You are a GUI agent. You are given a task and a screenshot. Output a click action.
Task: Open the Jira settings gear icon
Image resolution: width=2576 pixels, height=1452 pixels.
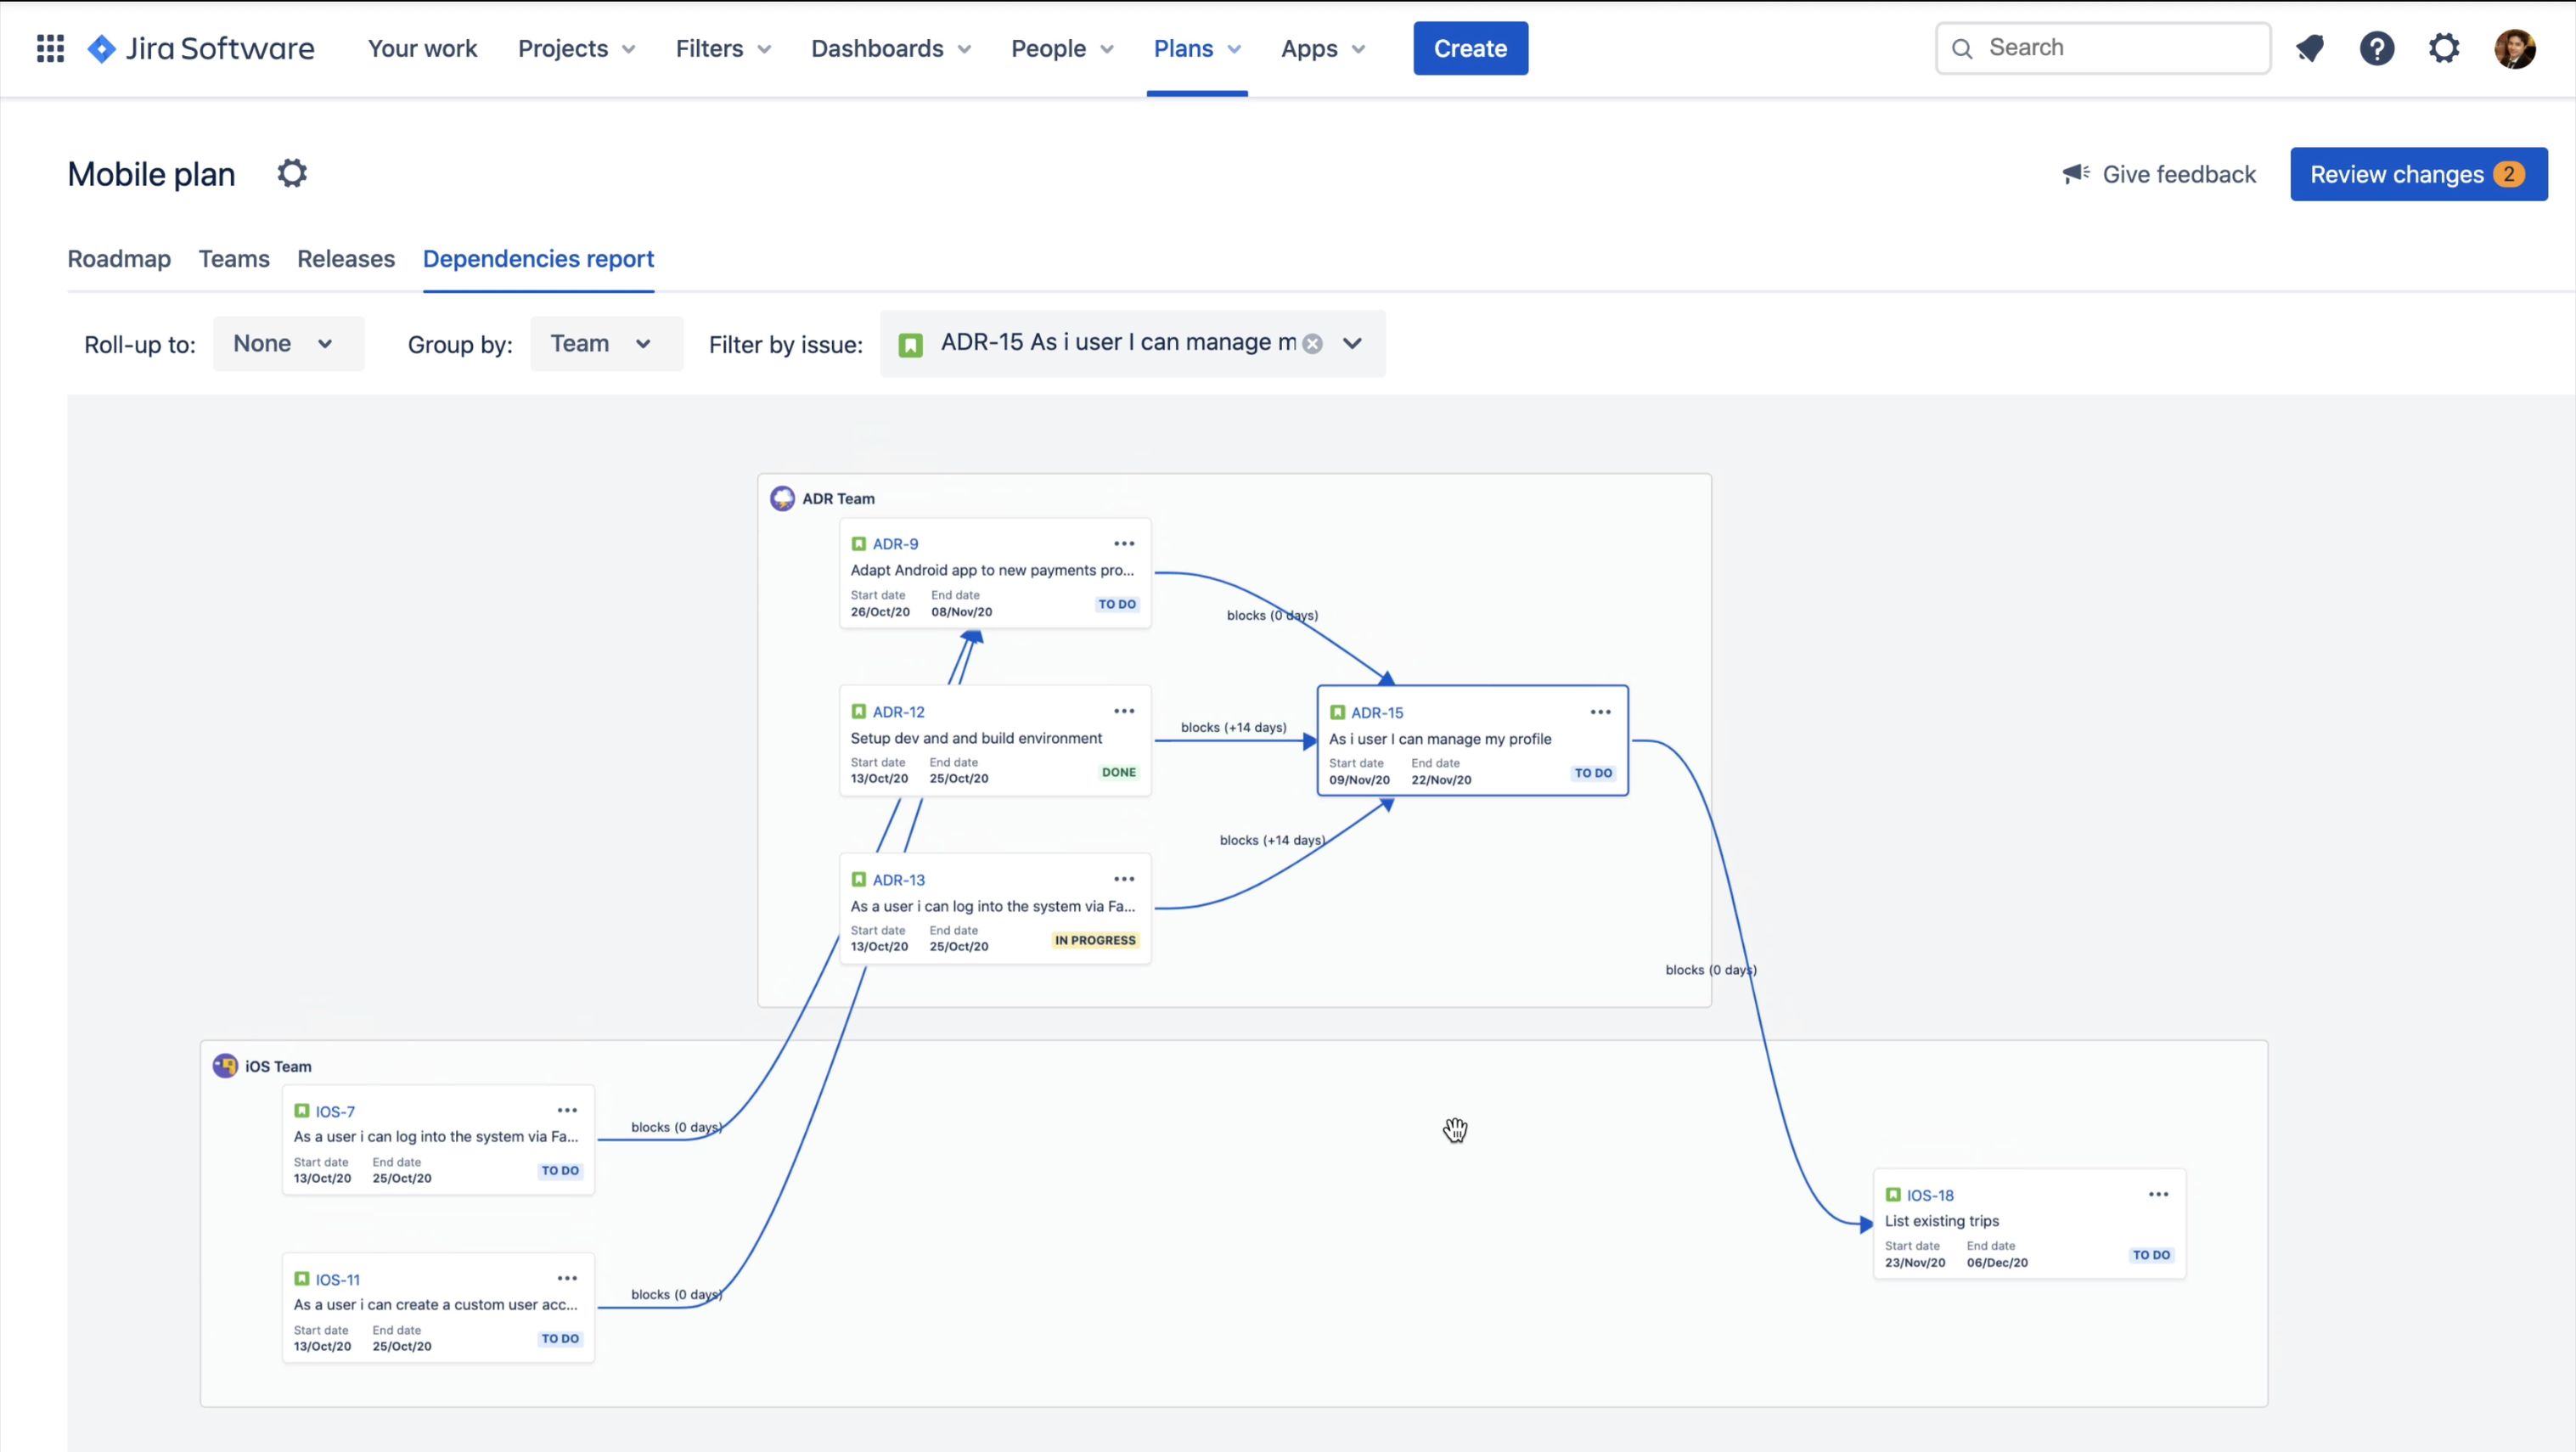tap(2444, 47)
